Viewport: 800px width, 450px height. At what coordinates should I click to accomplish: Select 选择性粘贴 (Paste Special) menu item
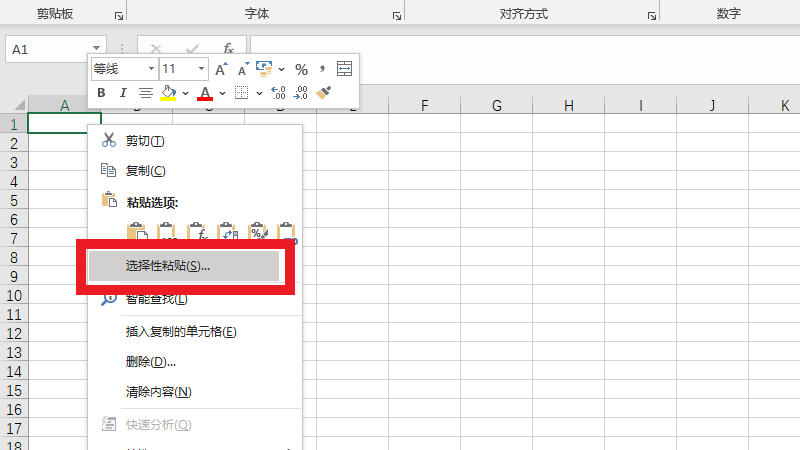tap(182, 266)
